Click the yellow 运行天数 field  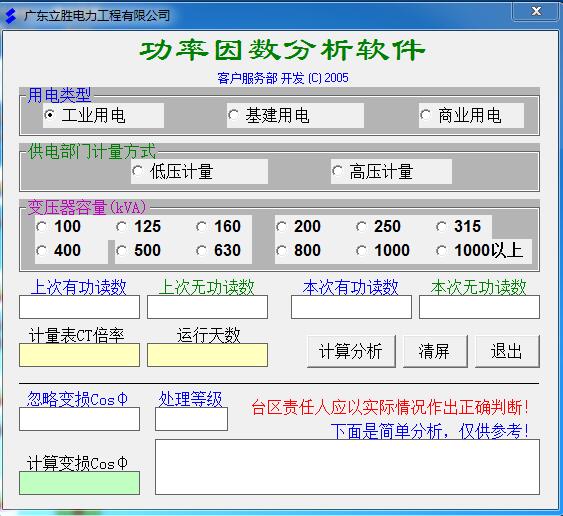tap(207, 355)
